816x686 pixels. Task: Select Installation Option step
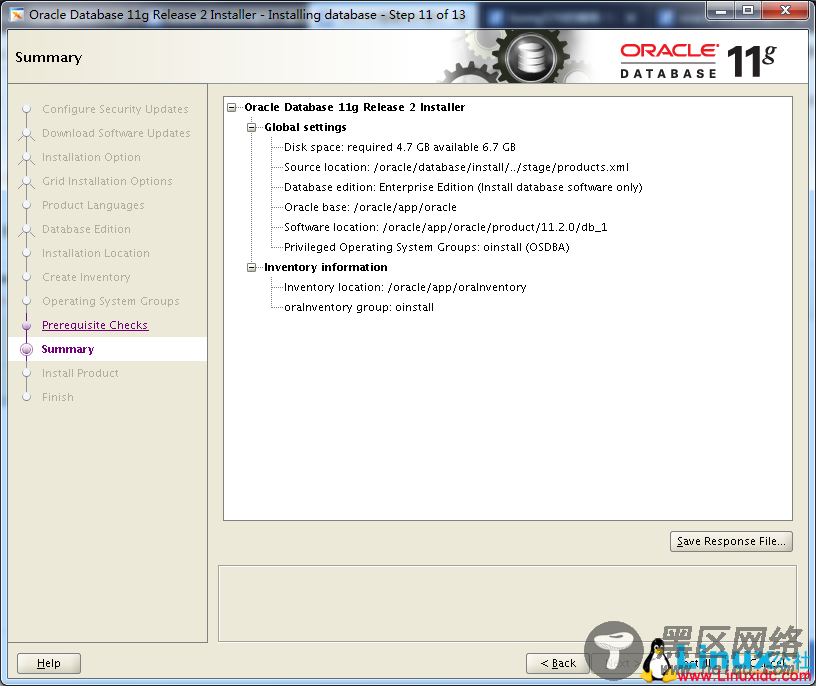click(x=91, y=157)
